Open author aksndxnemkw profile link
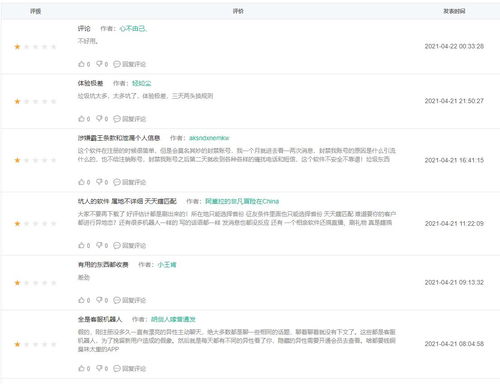 tap(209, 138)
